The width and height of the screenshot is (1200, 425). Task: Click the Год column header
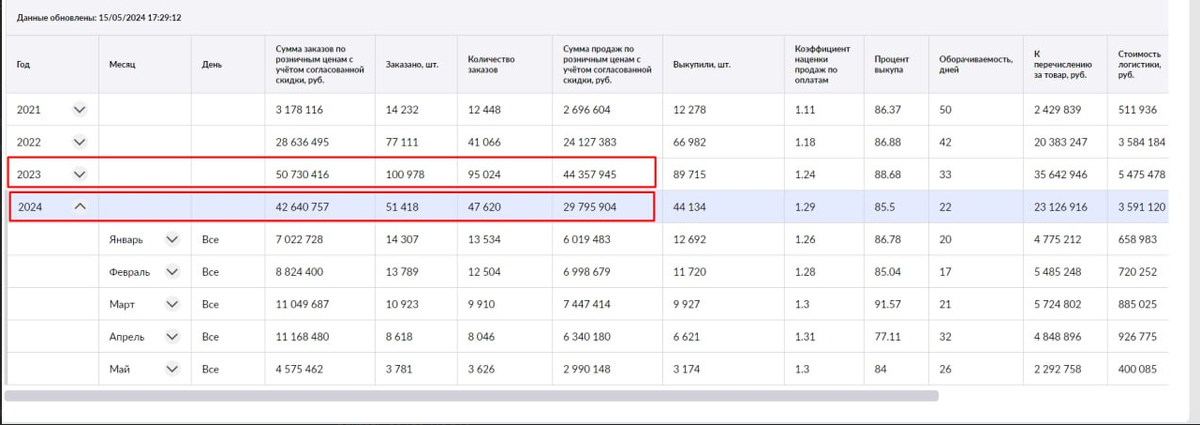24,65
